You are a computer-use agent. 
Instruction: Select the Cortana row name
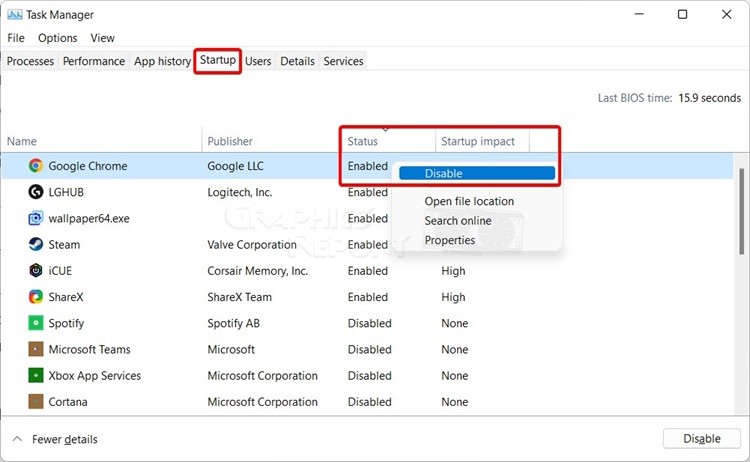(x=68, y=402)
